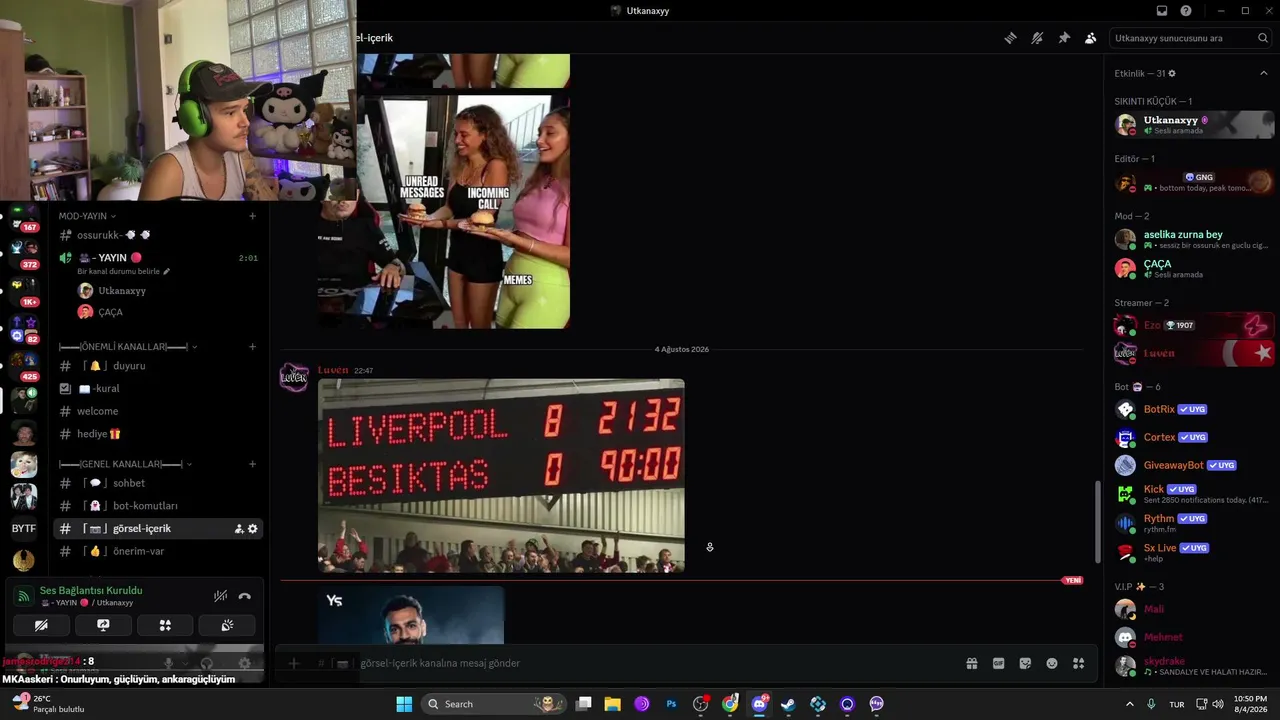Click the Windows taskbar Search box
This screenshot has width=1280, height=720.
tap(494, 704)
